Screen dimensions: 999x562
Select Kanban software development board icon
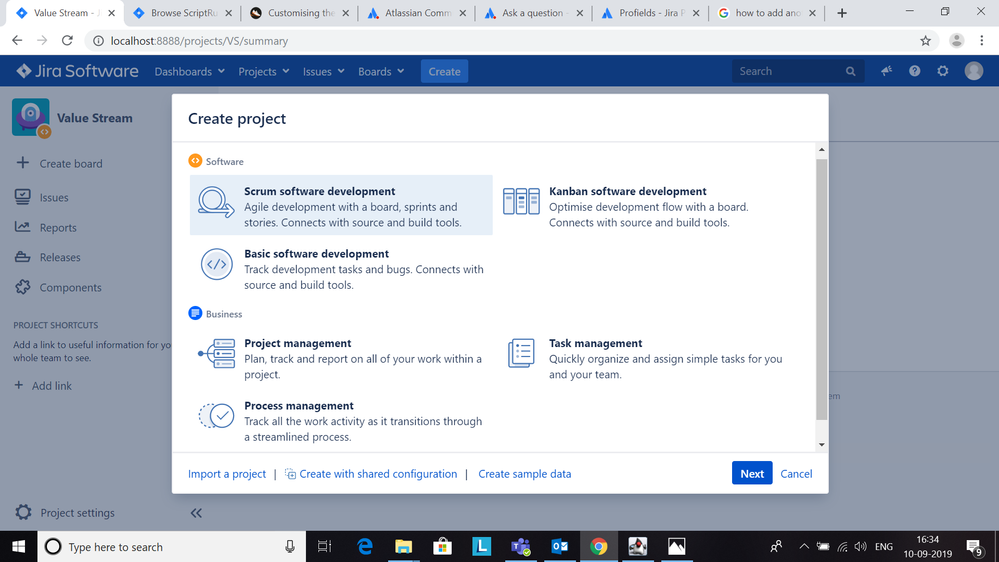521,201
